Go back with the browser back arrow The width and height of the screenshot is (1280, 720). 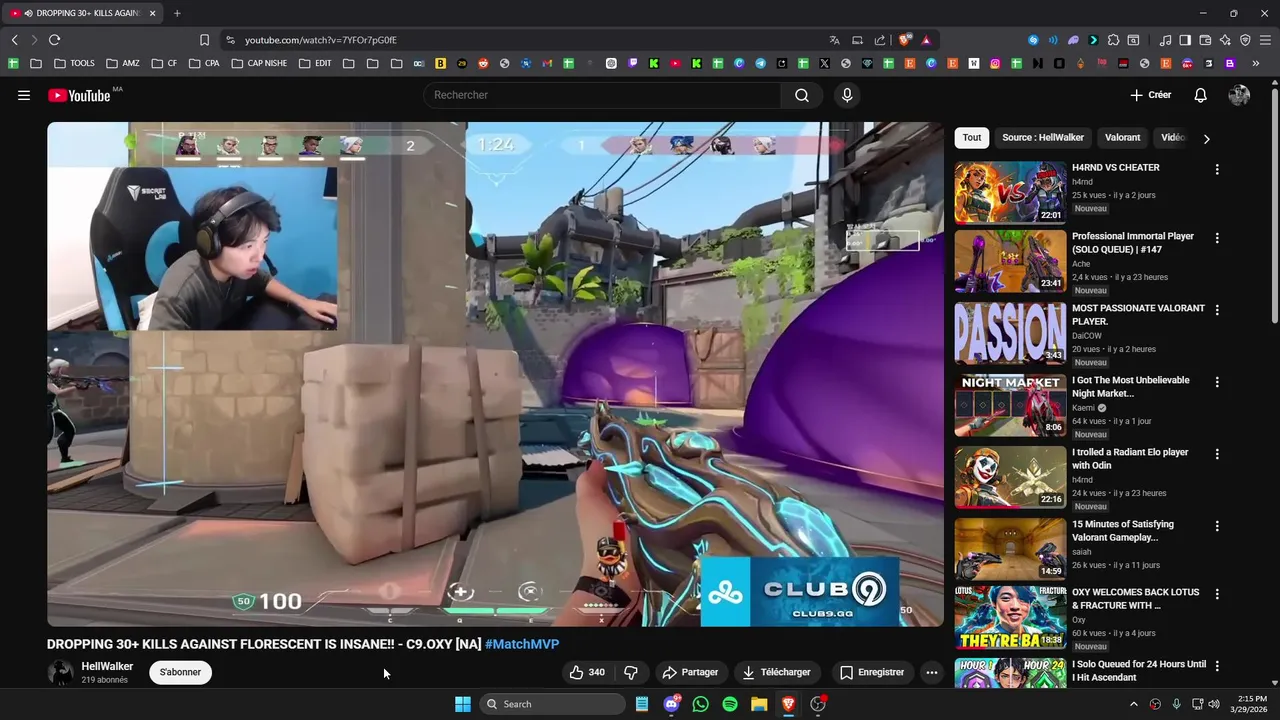[x=14, y=40]
